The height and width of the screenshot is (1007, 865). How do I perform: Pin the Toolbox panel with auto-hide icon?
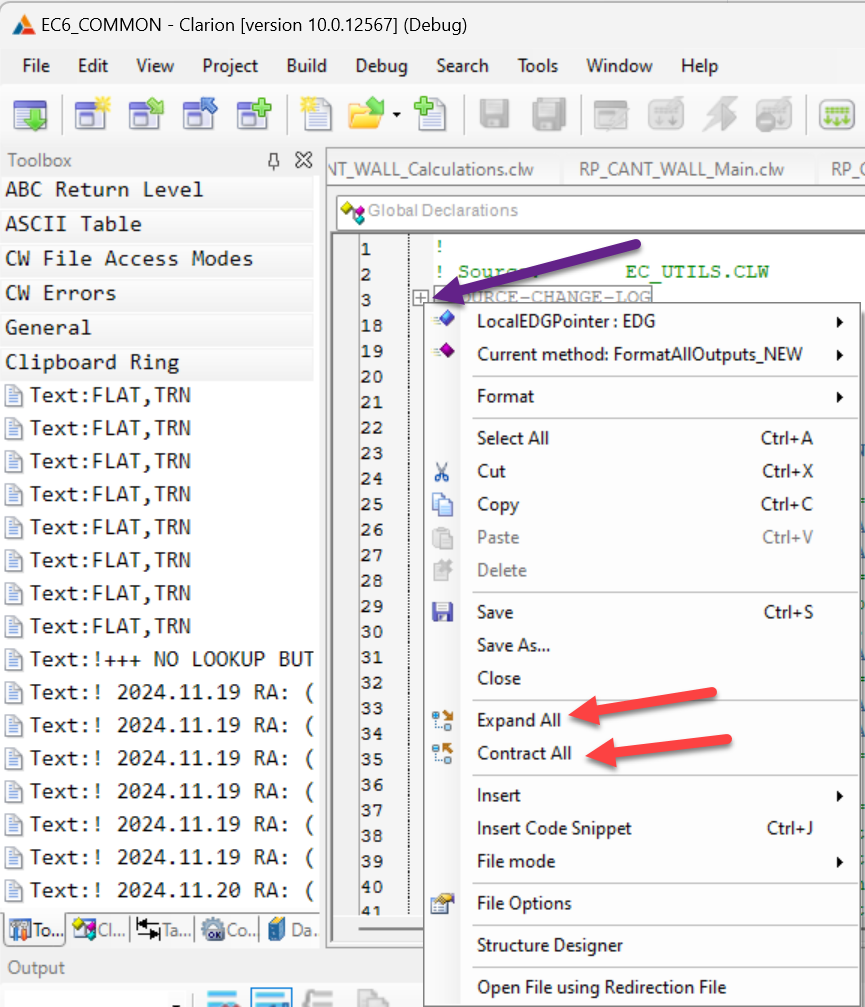click(273, 161)
